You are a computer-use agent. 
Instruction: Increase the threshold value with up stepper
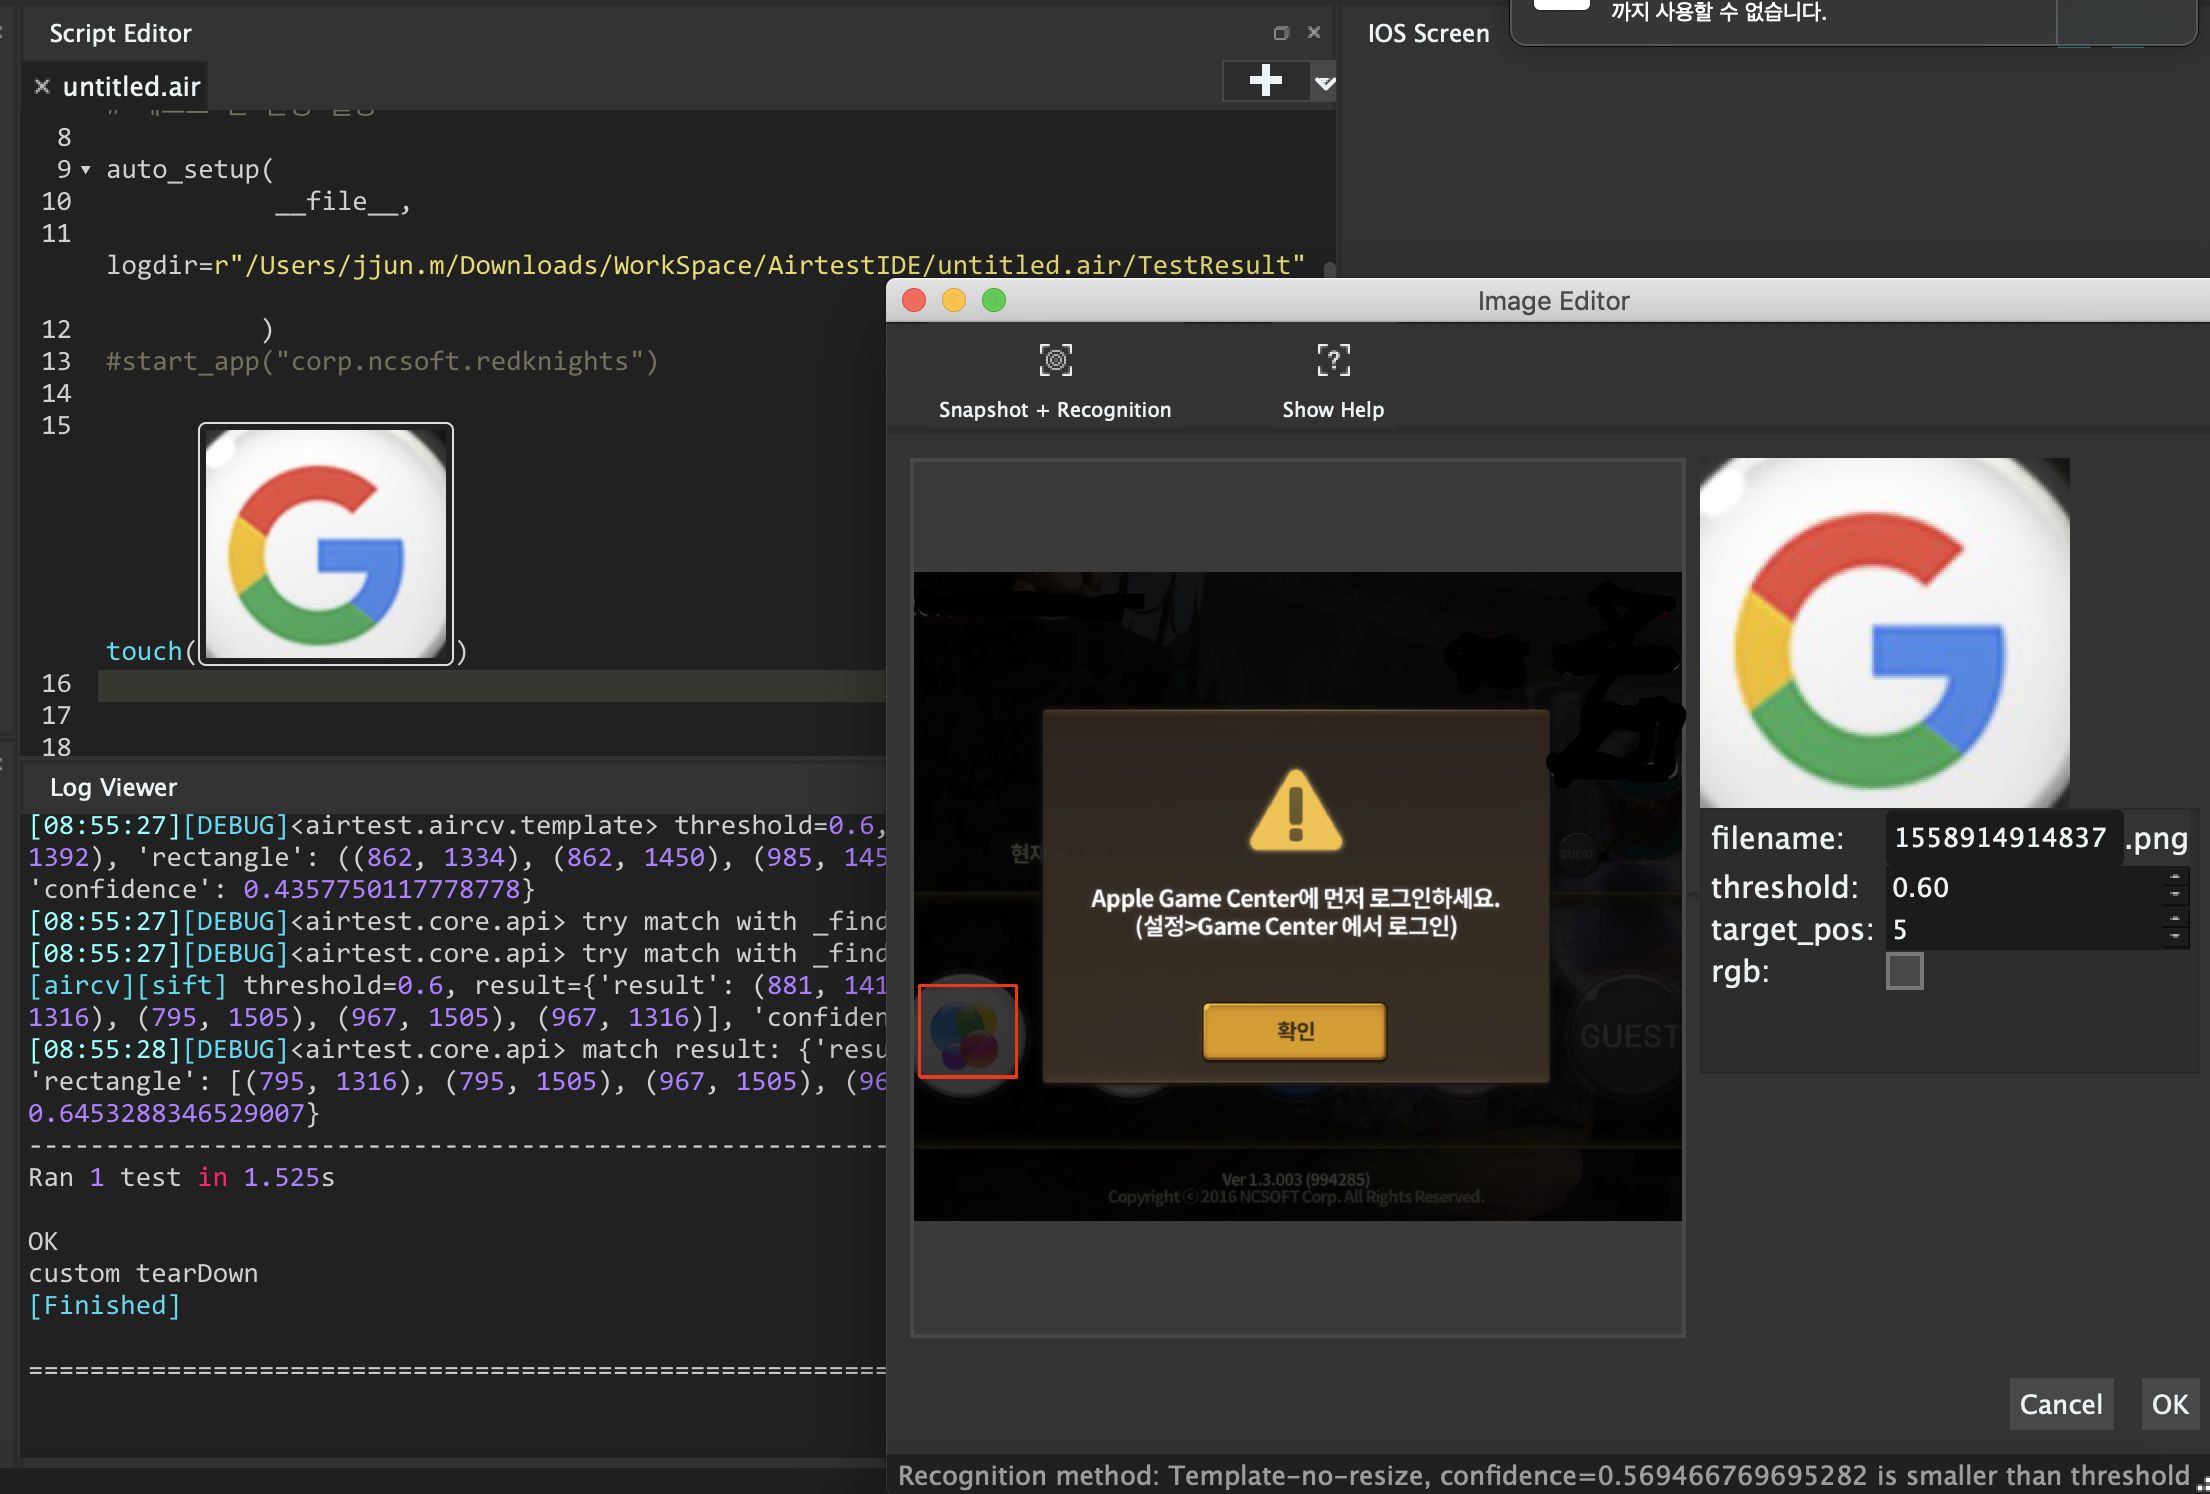[x=2175, y=878]
